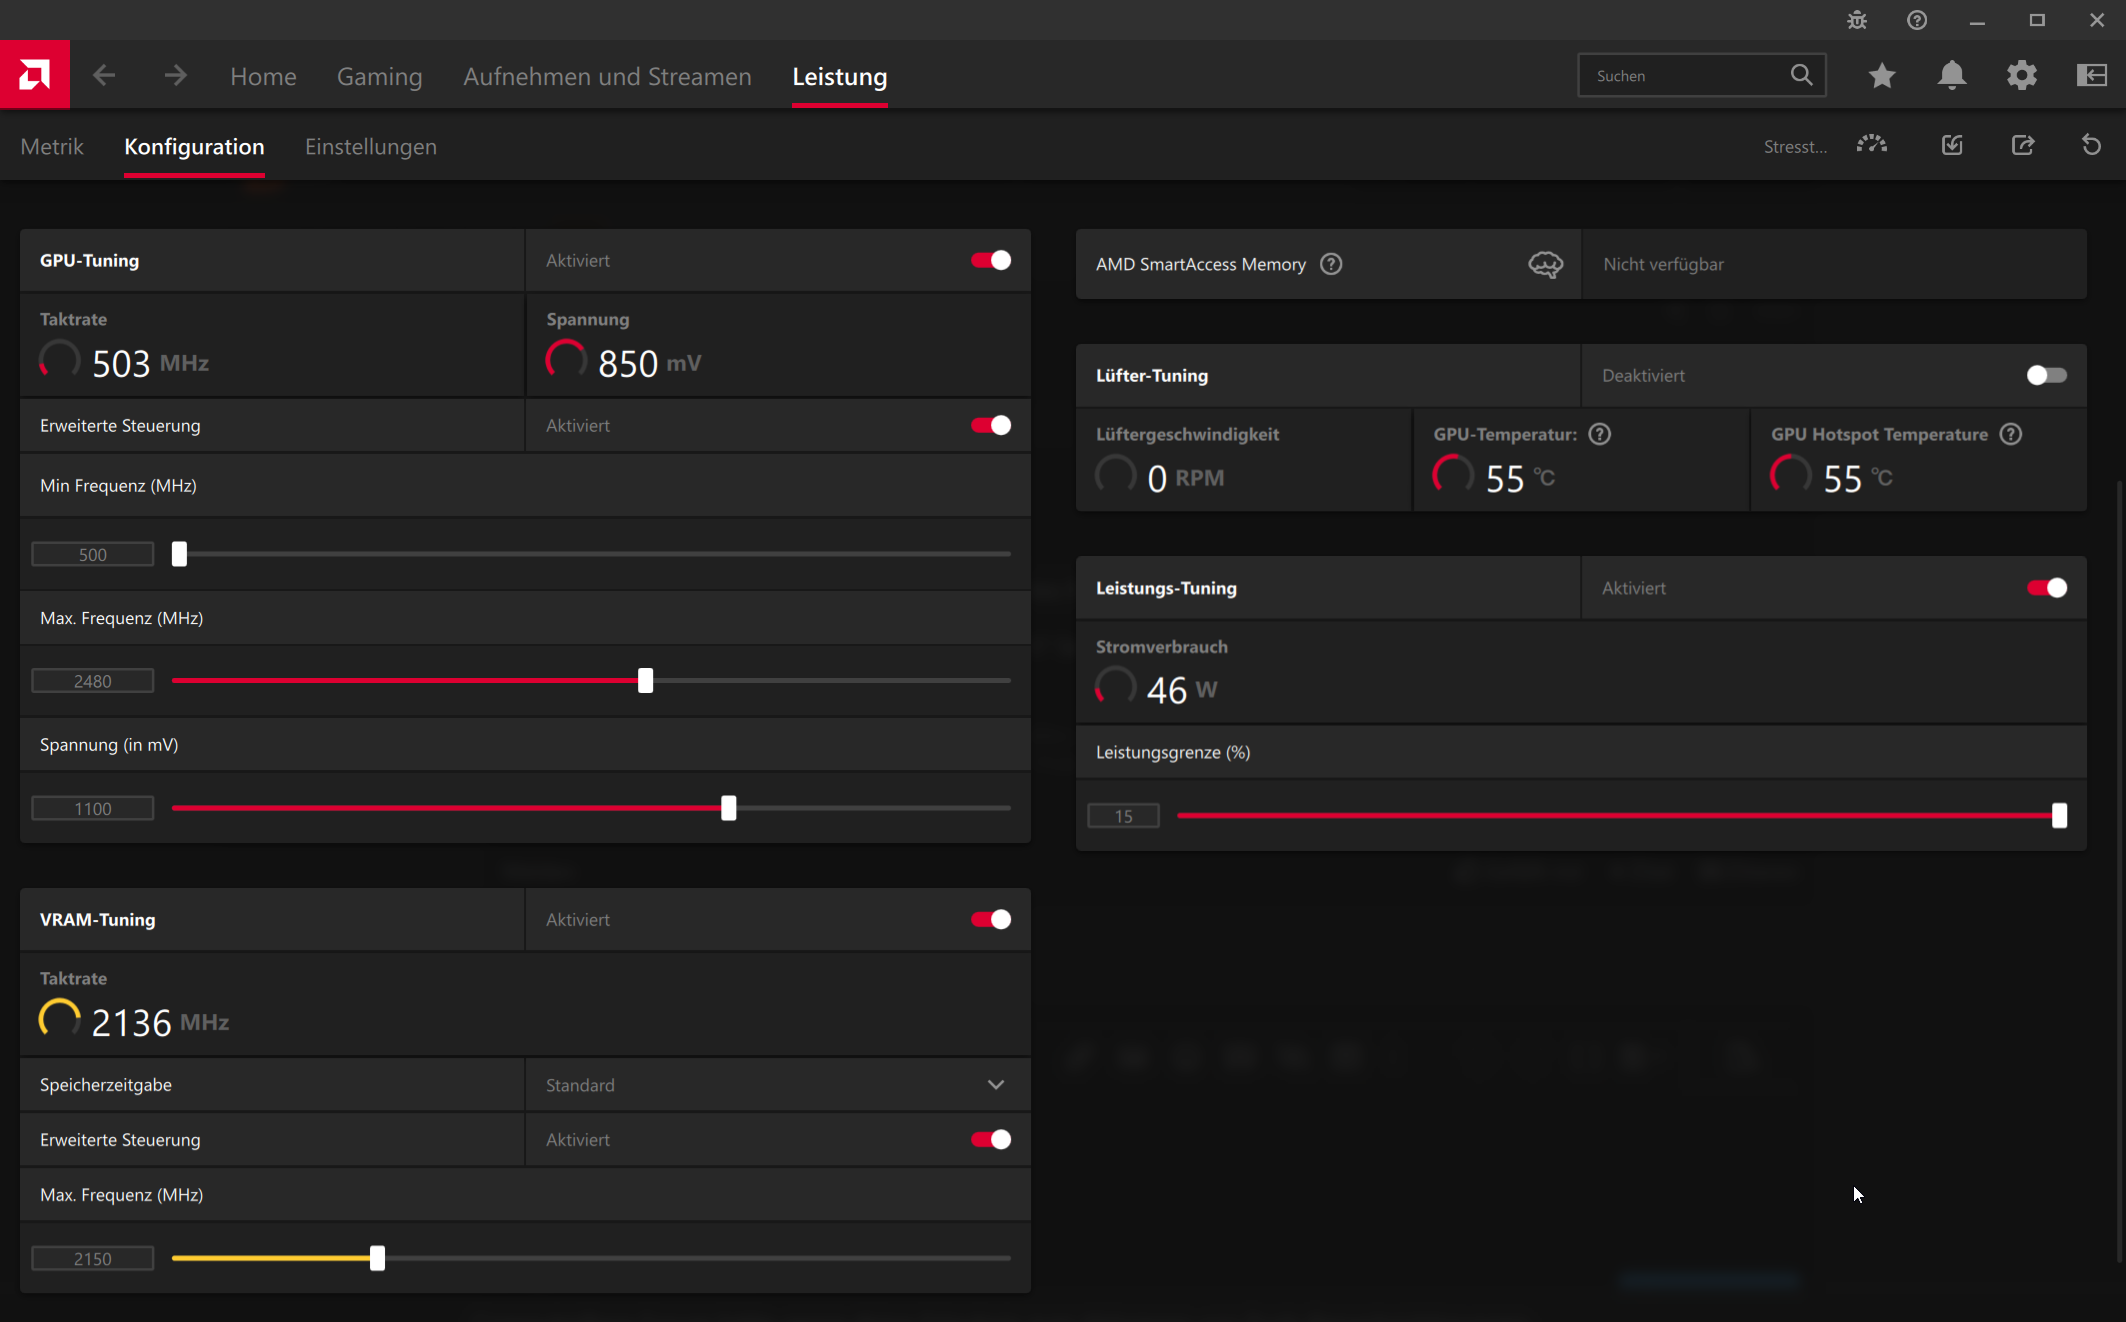Open favorites star icon

tap(1881, 76)
